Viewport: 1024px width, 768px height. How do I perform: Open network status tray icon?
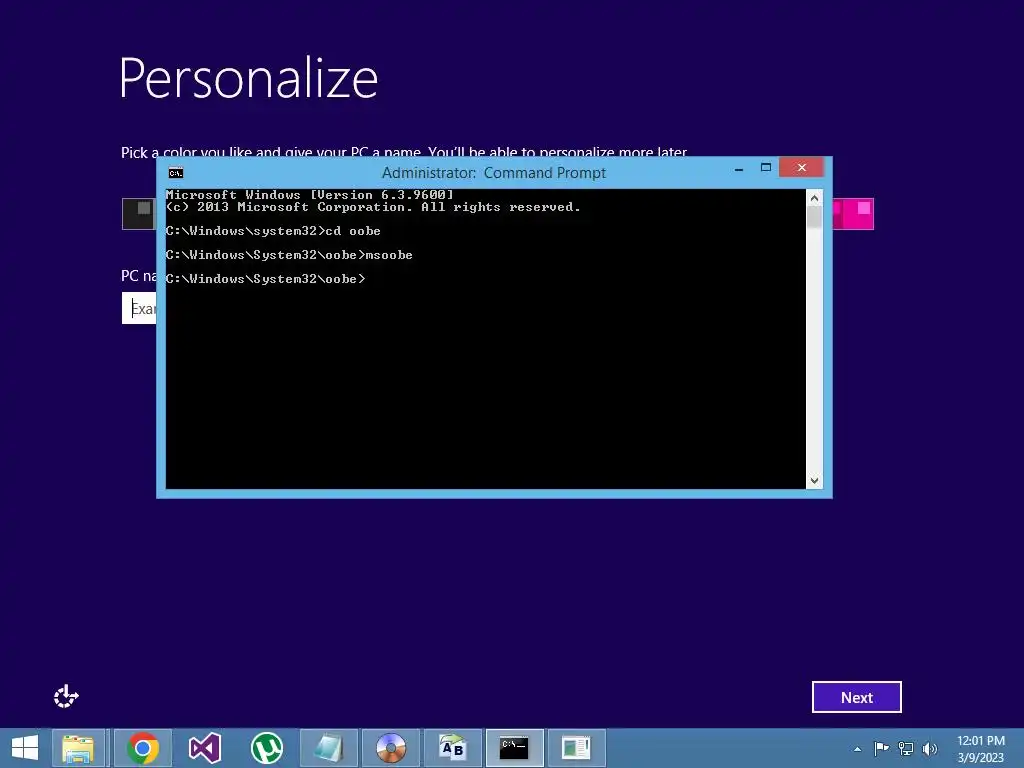pos(906,748)
